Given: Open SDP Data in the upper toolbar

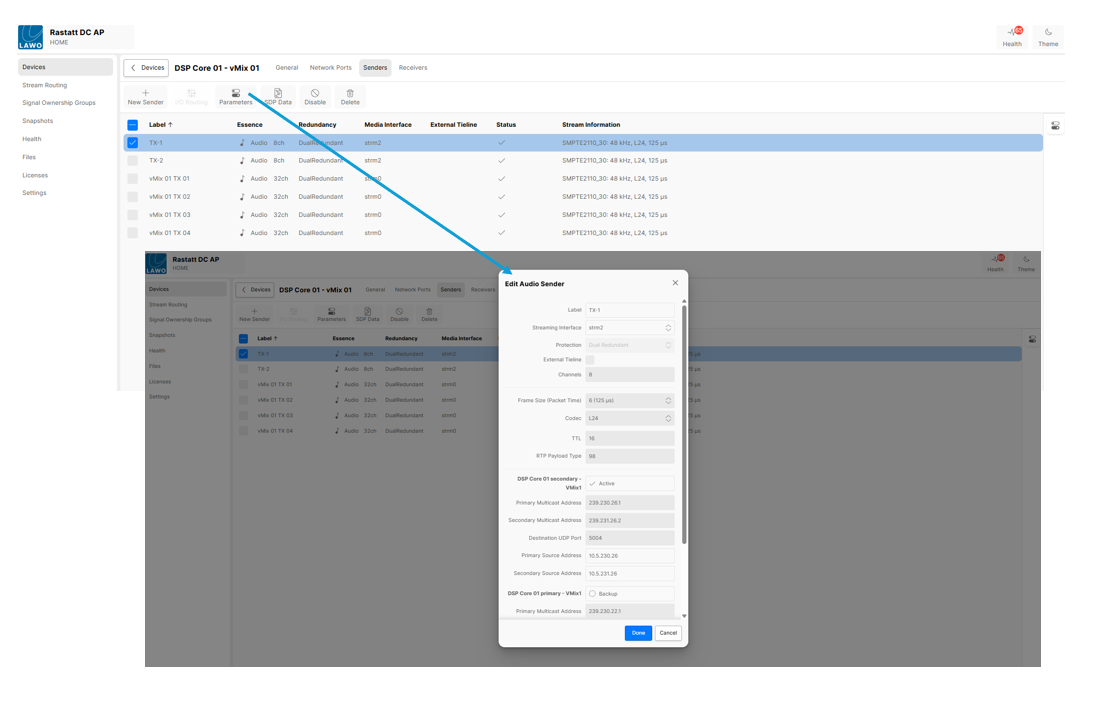Looking at the screenshot, I should point(278,94).
